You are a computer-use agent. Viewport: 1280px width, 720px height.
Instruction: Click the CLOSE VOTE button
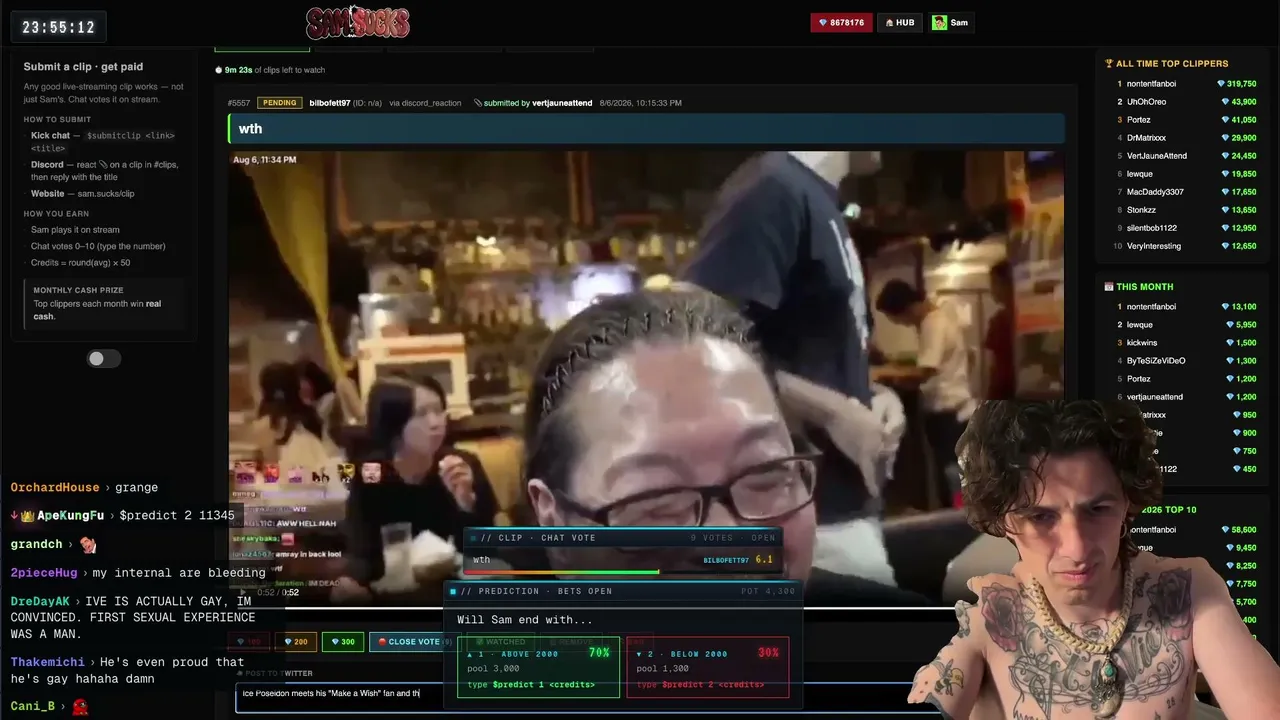click(412, 642)
